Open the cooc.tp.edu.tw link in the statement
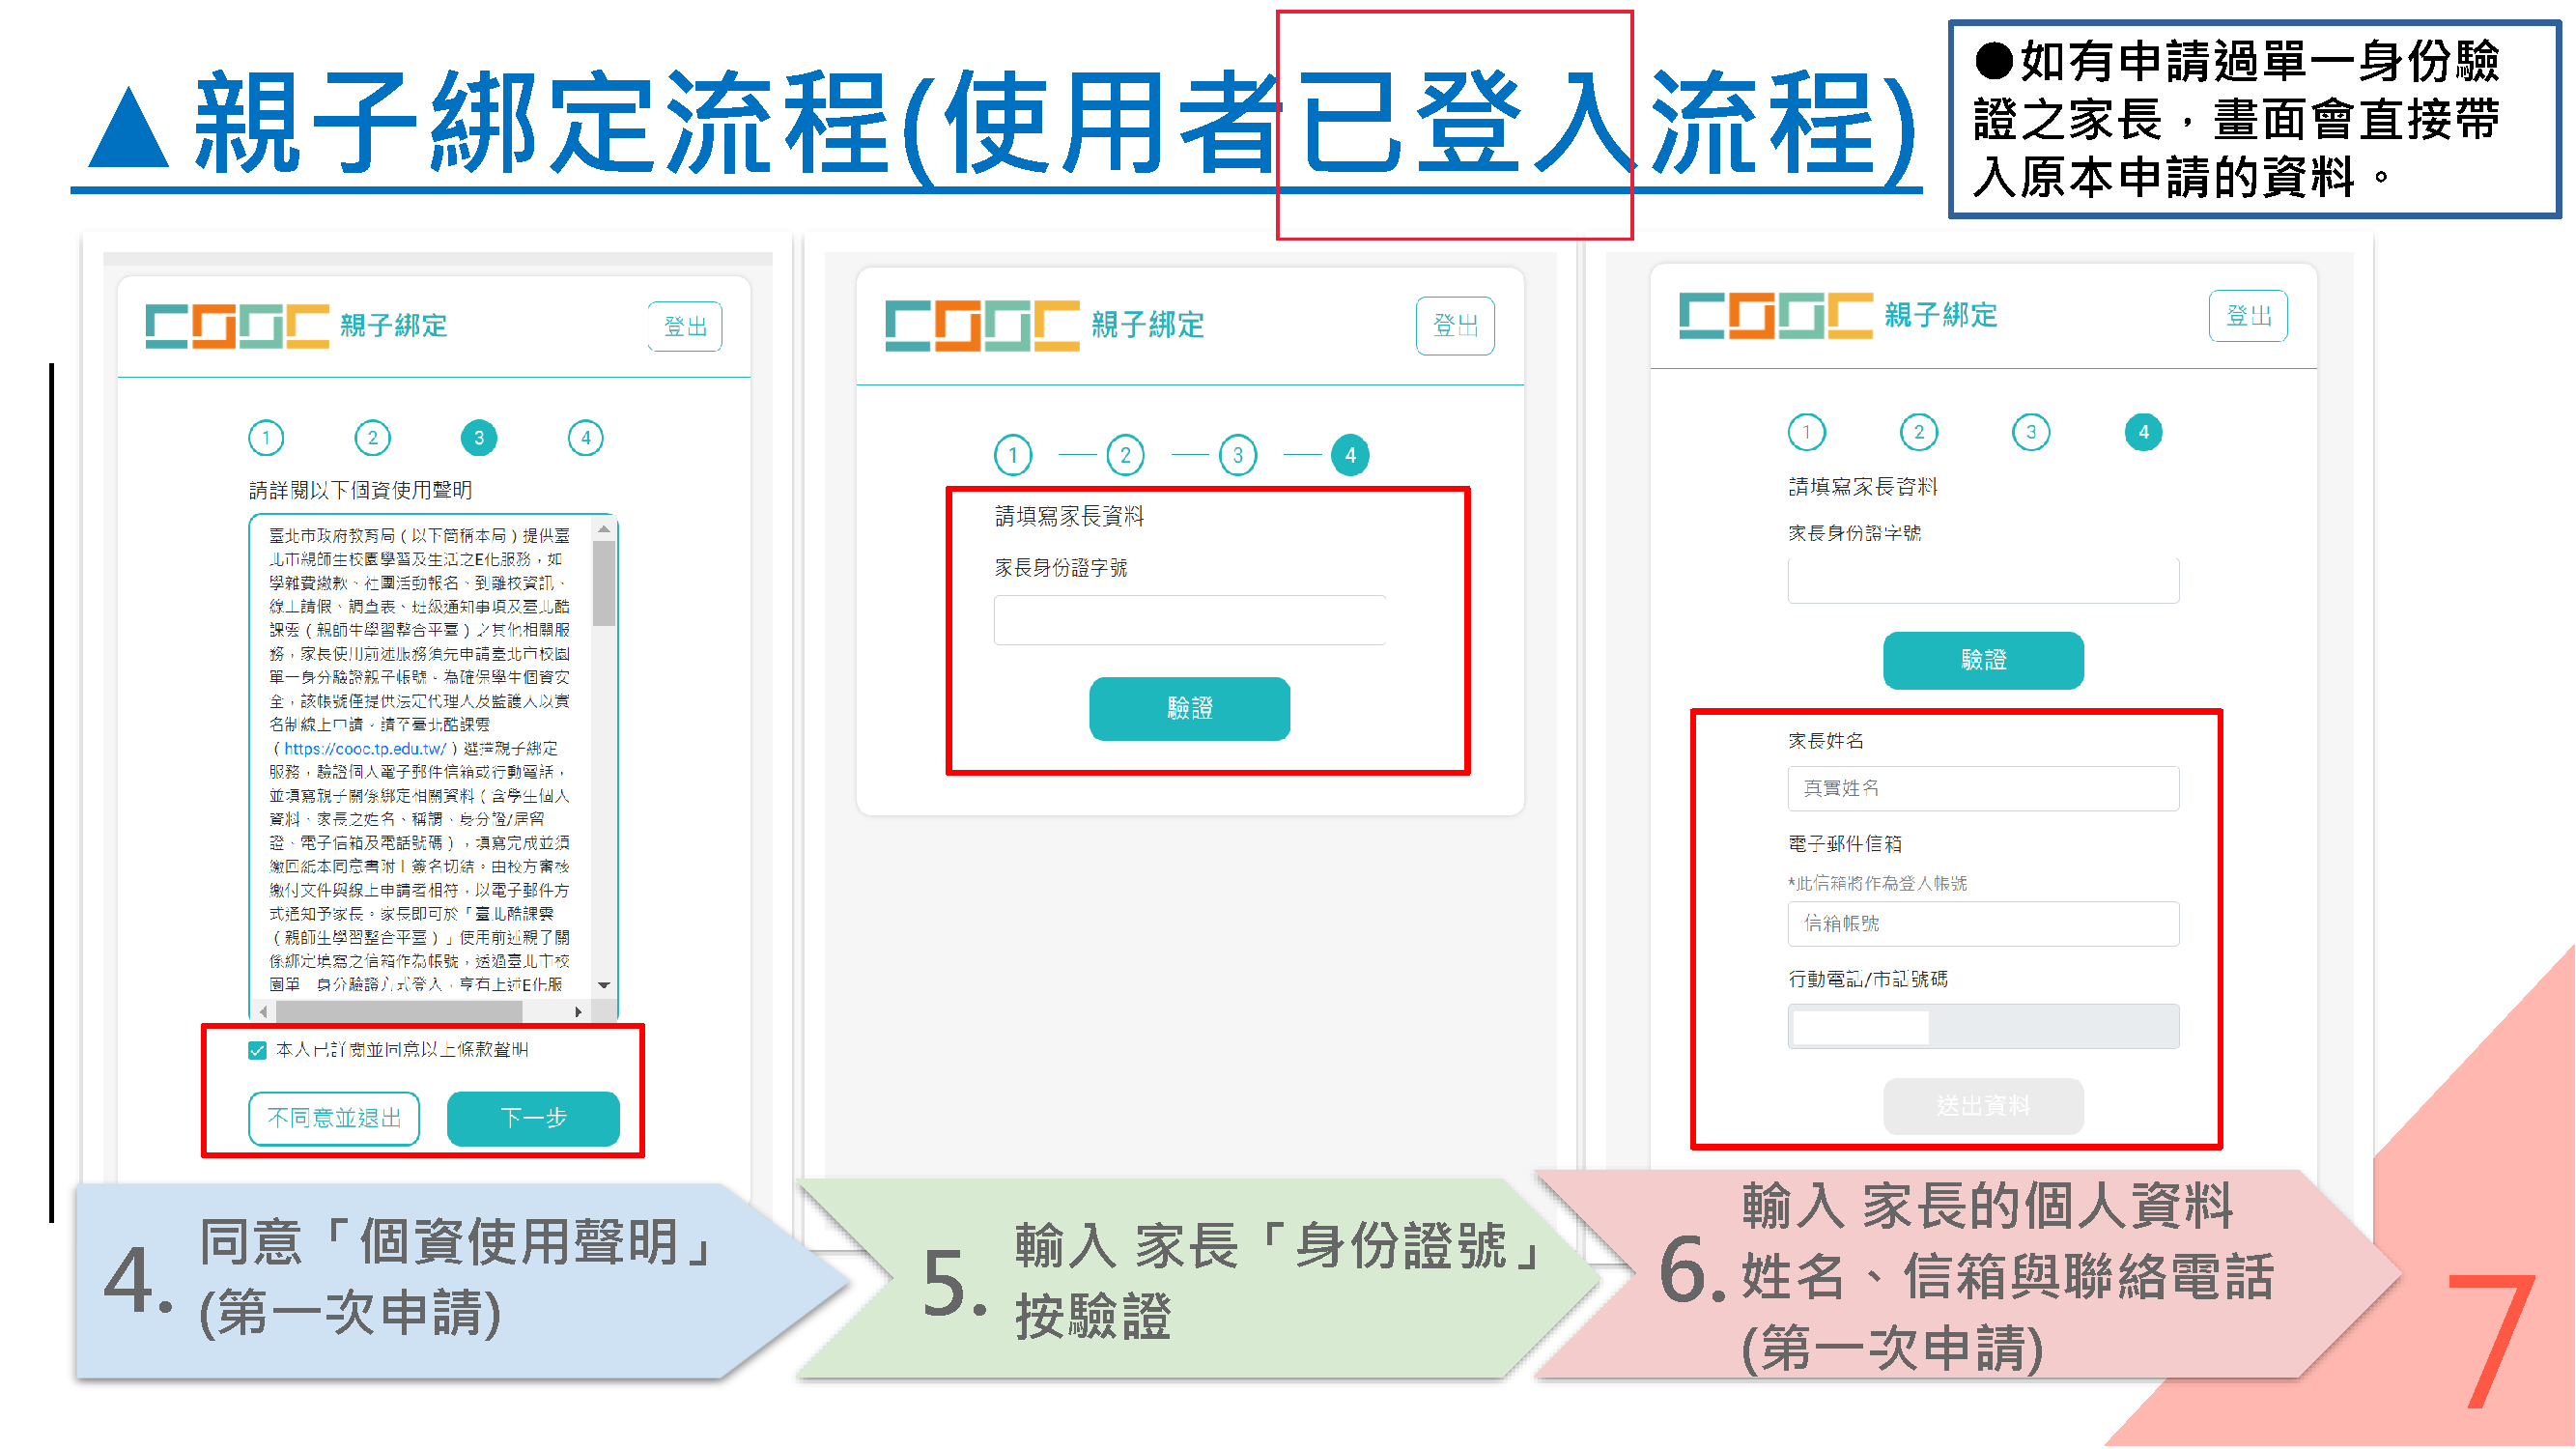The width and height of the screenshot is (2576, 1449). 365,749
